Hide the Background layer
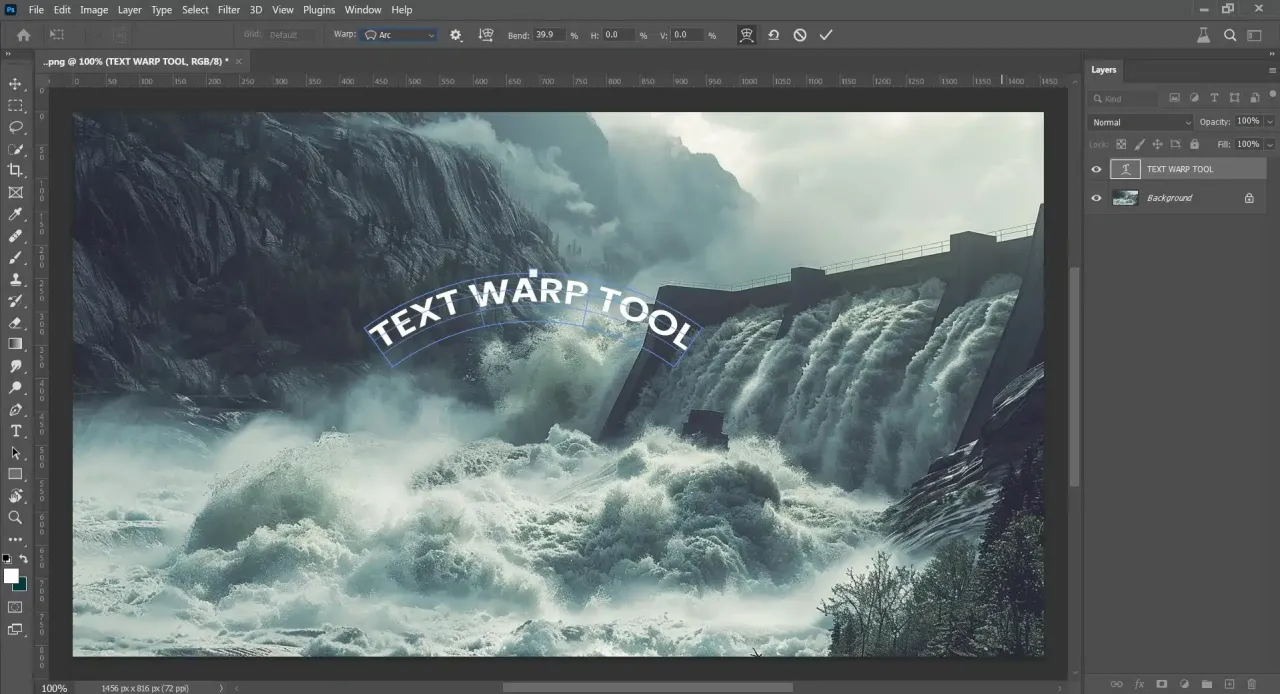The height and width of the screenshot is (694, 1280). point(1096,197)
